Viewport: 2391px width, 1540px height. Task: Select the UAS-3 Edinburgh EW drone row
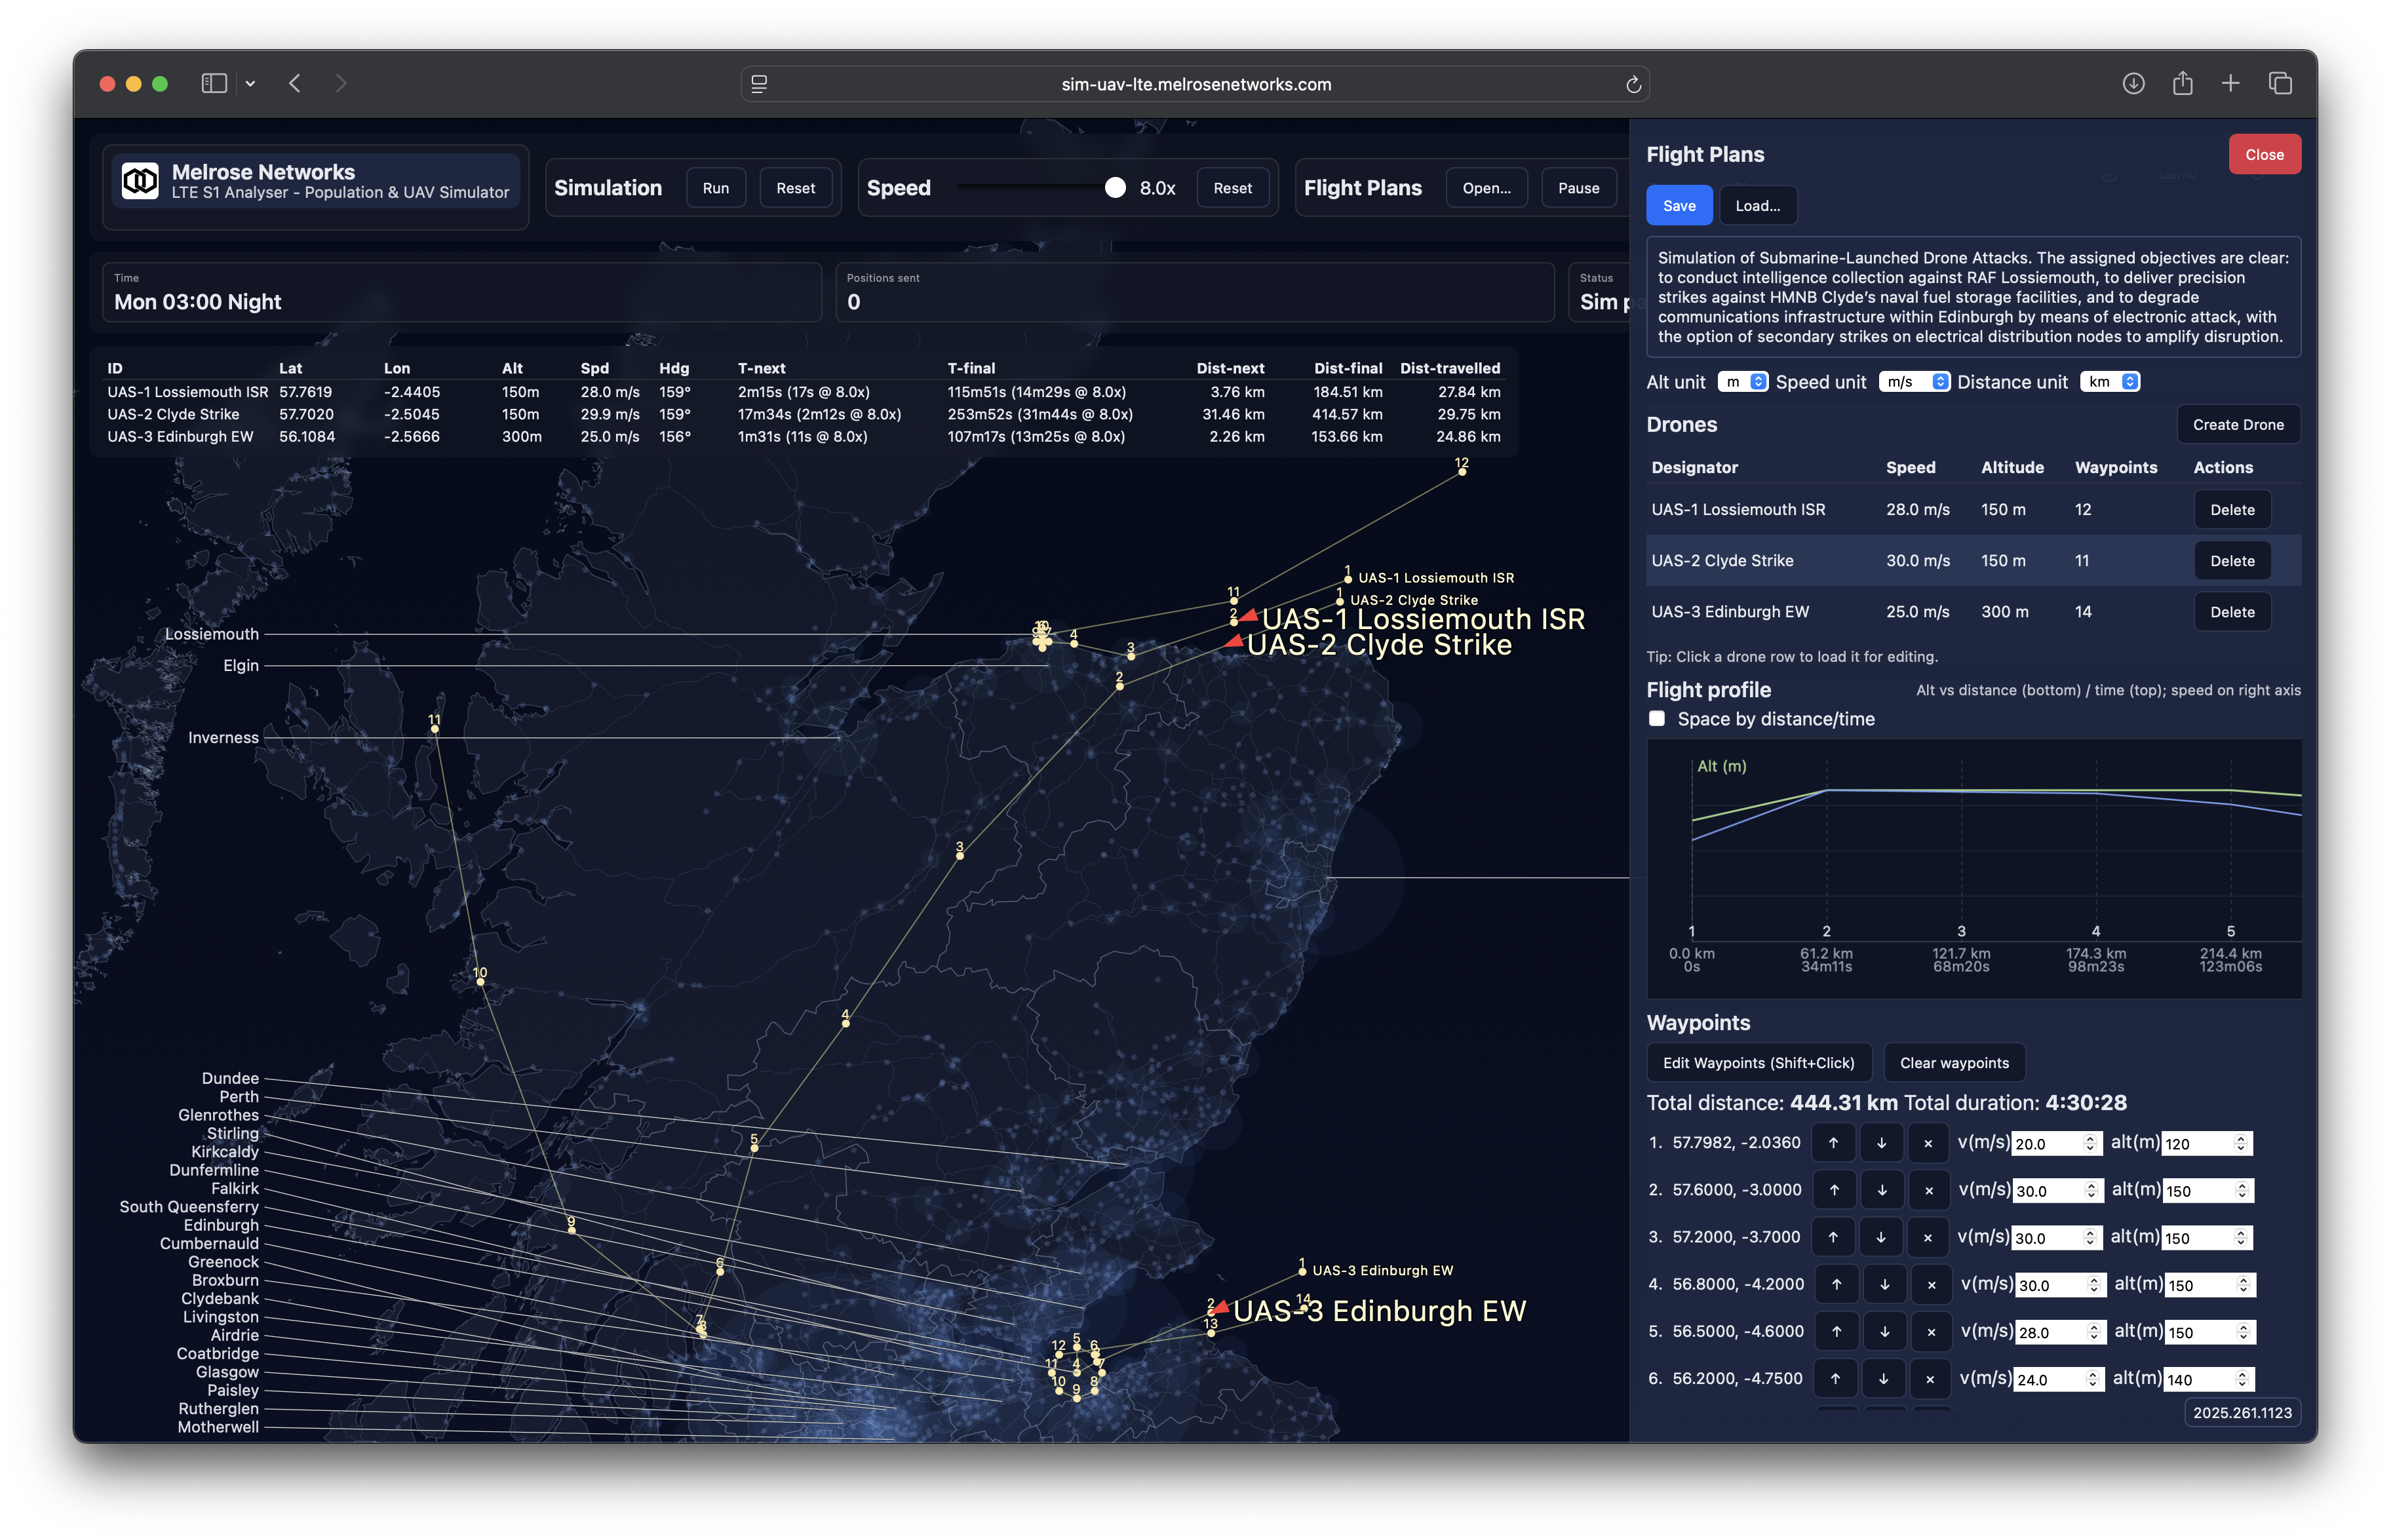pyautogui.click(x=1730, y=612)
